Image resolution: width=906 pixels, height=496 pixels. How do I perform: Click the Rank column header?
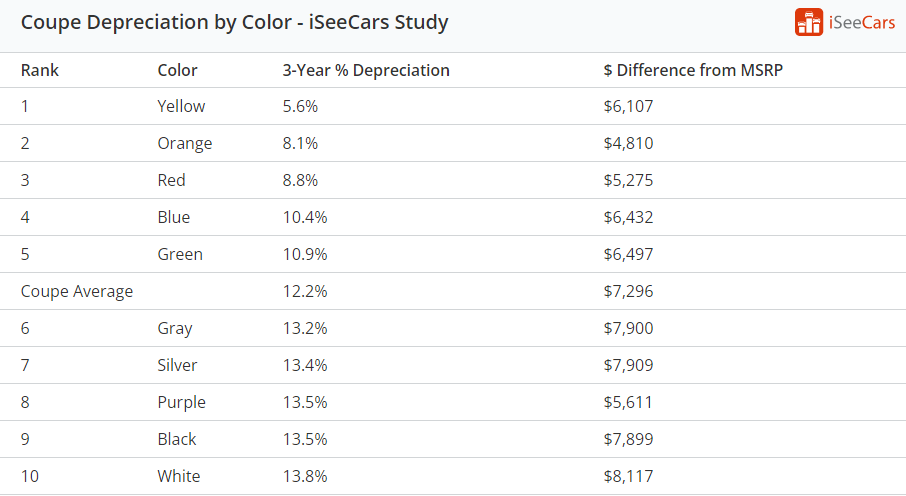[x=40, y=70]
